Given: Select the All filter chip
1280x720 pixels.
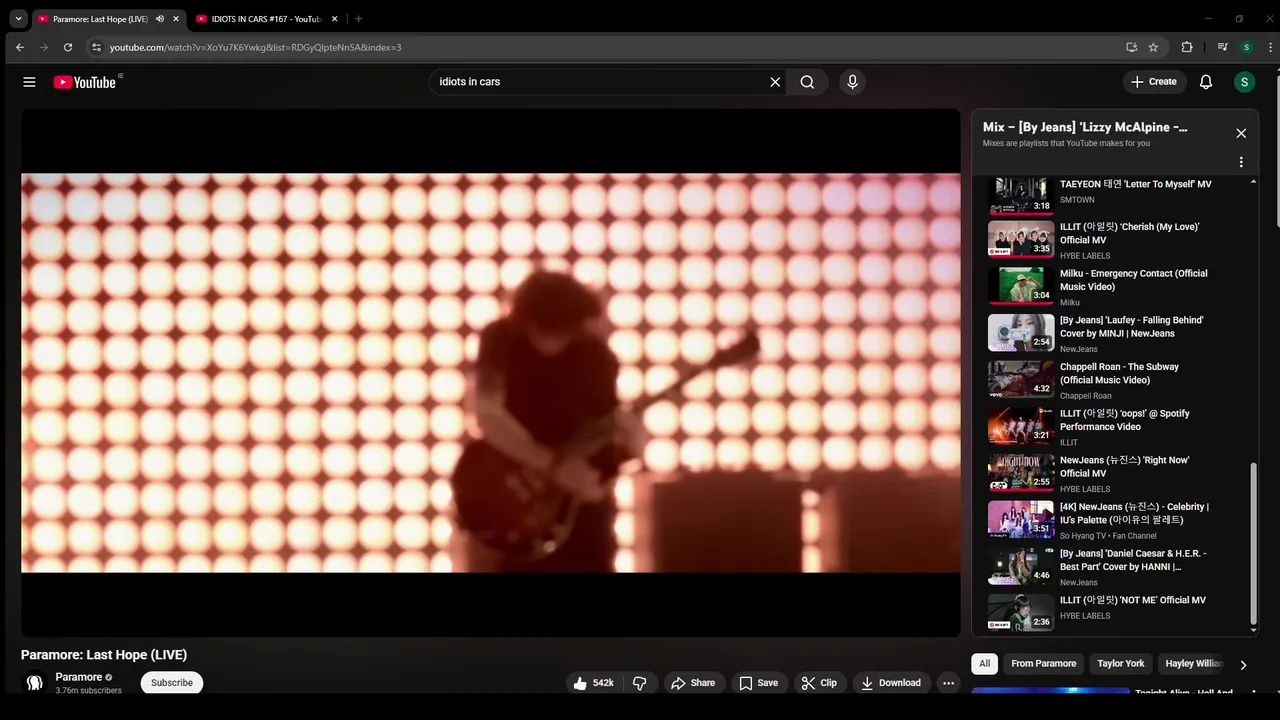Looking at the screenshot, I should pyautogui.click(x=985, y=664).
